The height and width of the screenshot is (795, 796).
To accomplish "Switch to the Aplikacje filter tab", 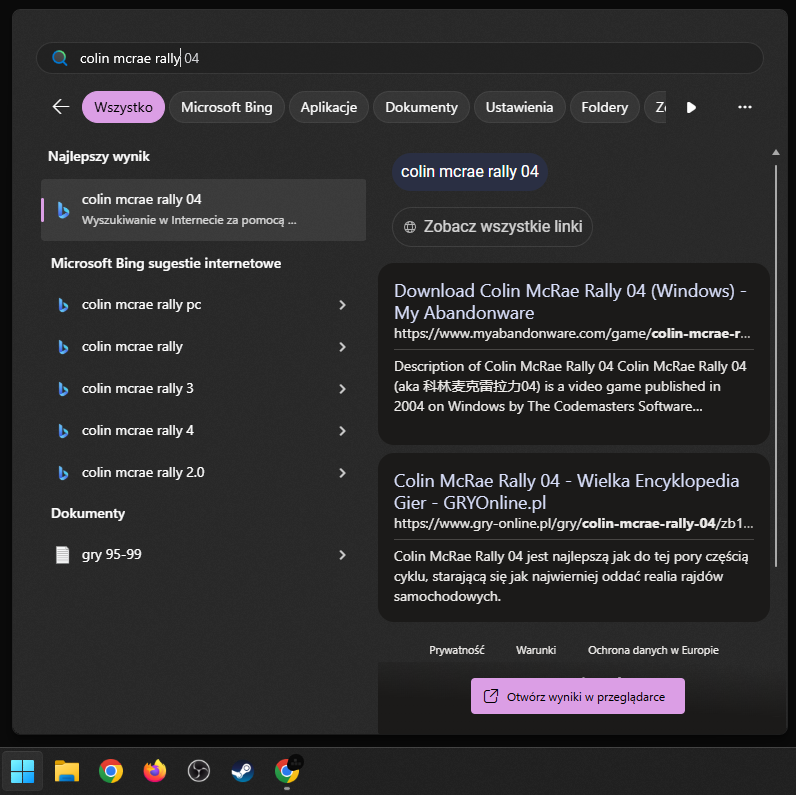I will pyautogui.click(x=329, y=107).
